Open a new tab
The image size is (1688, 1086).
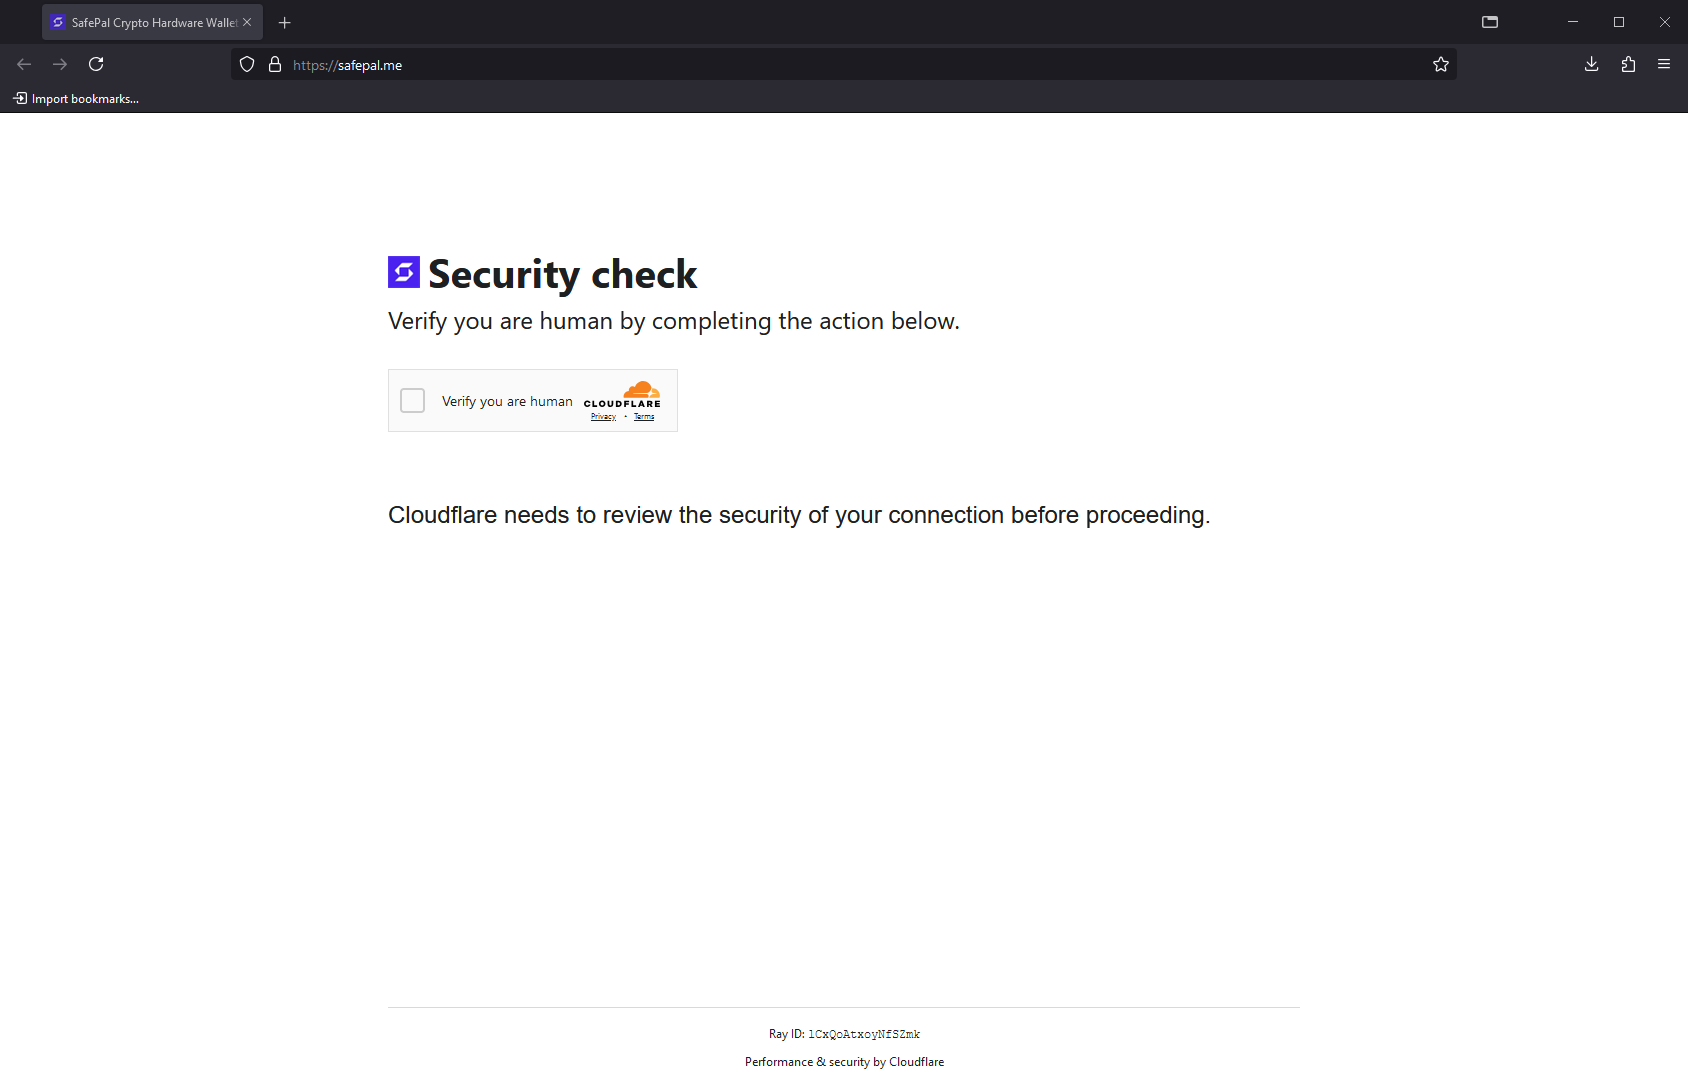(x=285, y=22)
